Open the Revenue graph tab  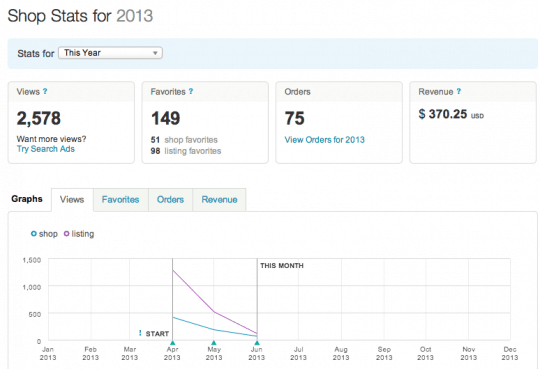pyautogui.click(x=219, y=199)
